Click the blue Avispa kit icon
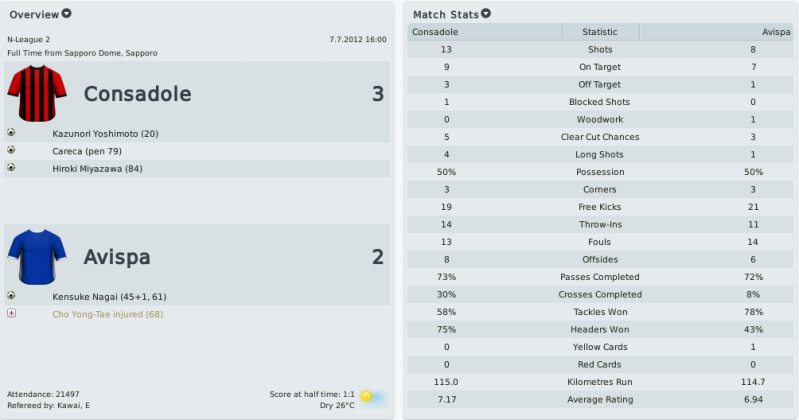This screenshot has width=799, height=420. [37, 256]
